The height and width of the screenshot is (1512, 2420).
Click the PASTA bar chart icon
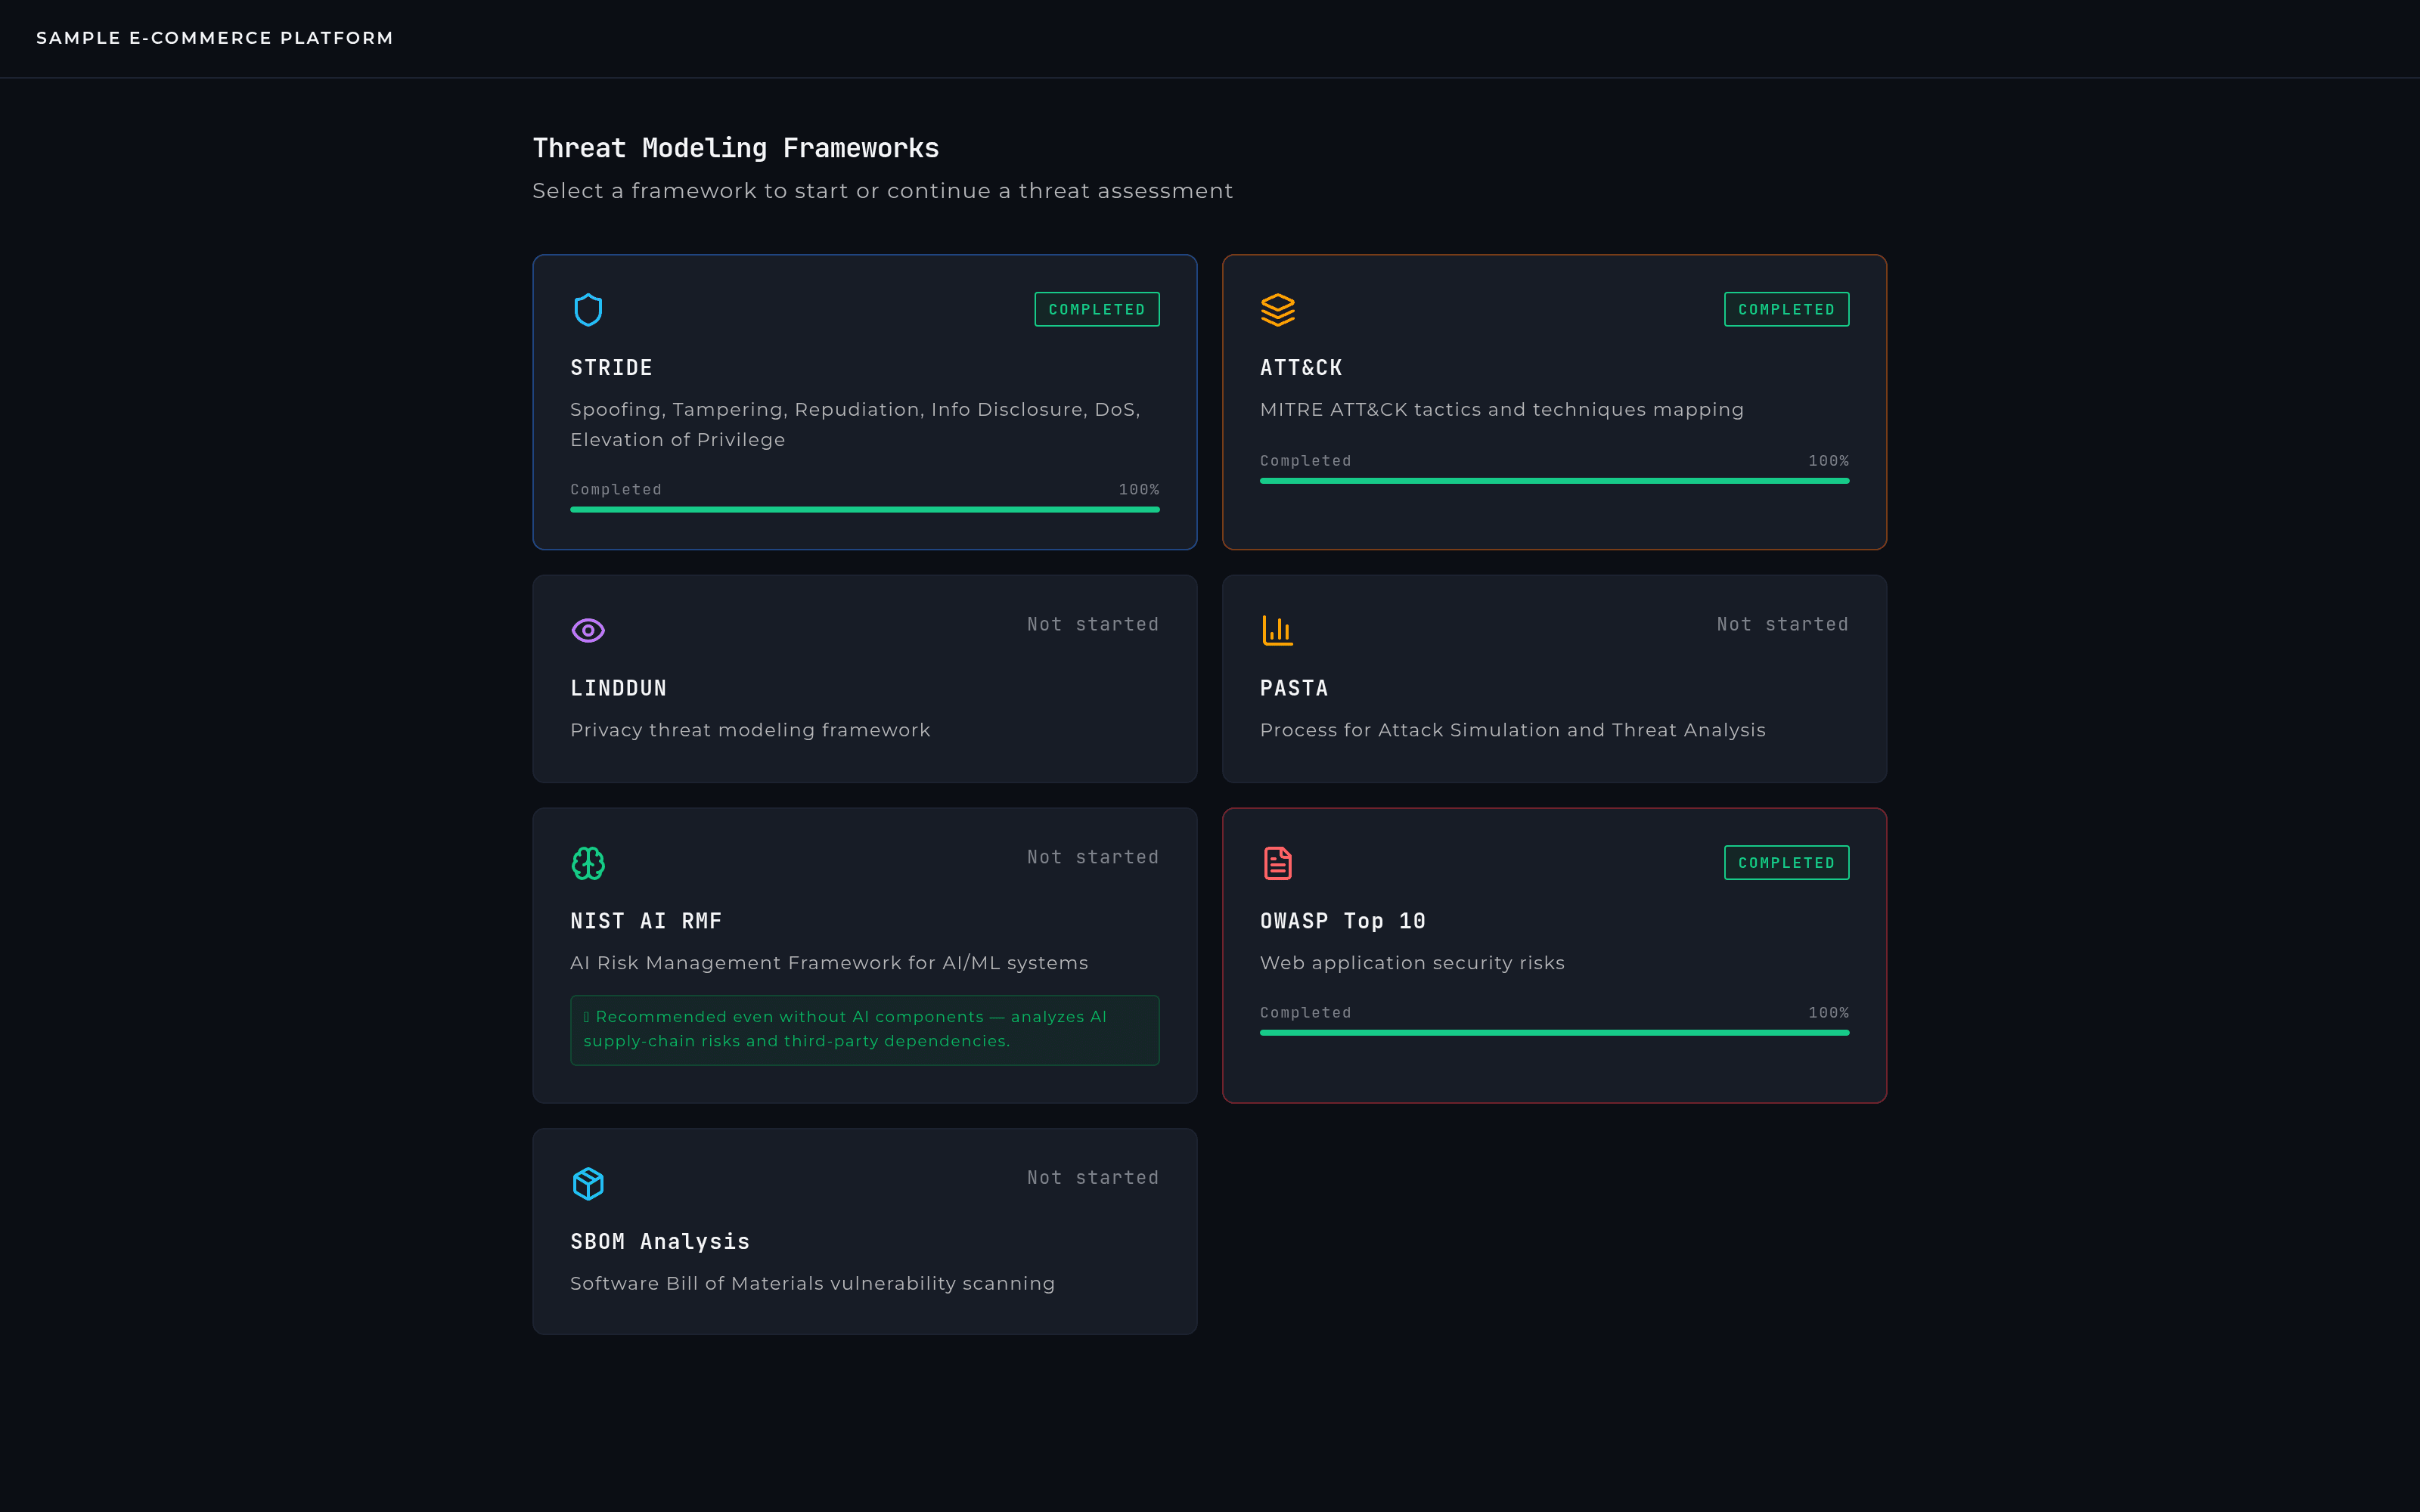[1278, 630]
